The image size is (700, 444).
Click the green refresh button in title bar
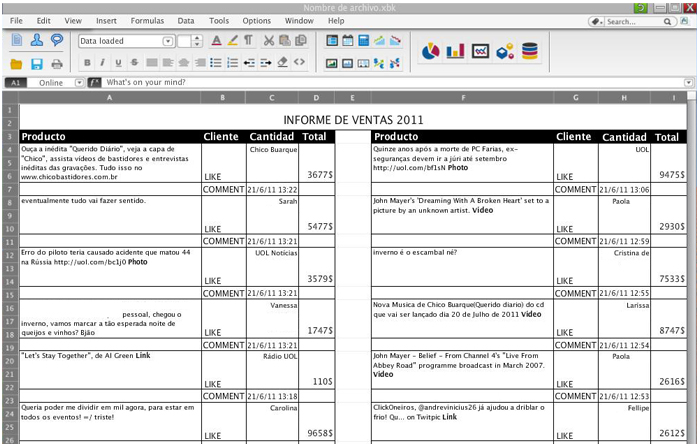640,8
